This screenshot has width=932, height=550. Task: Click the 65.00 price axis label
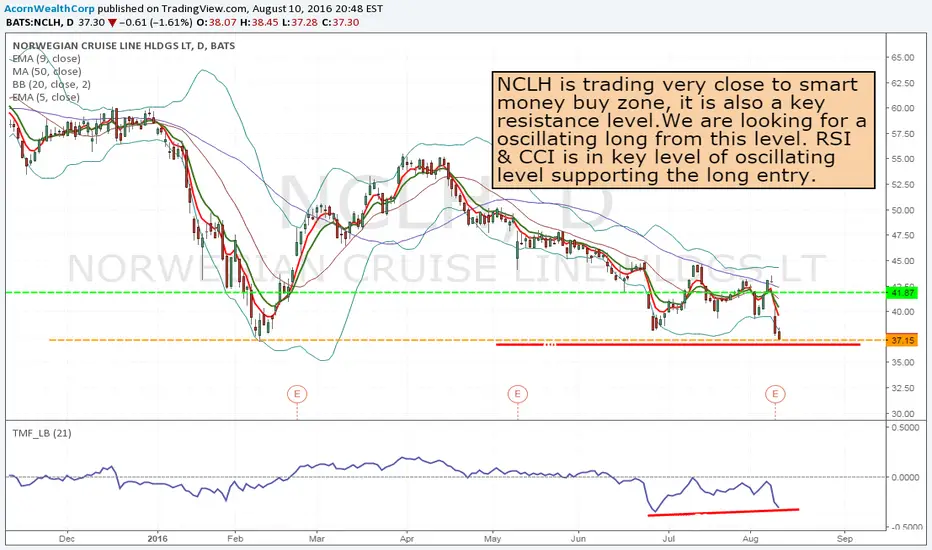[902, 58]
